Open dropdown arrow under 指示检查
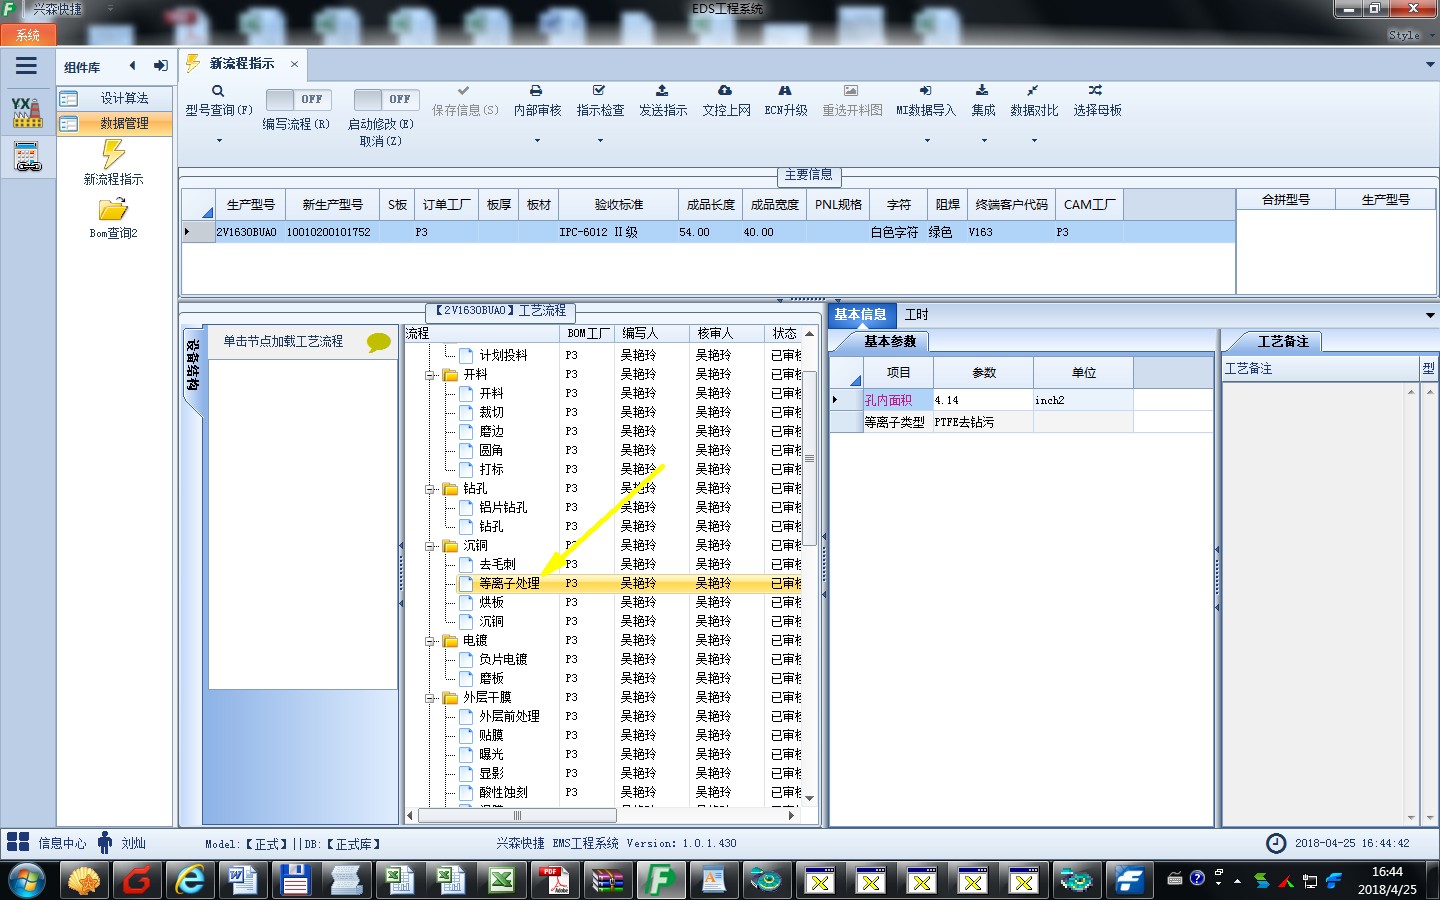1440x900 pixels. (x=600, y=141)
